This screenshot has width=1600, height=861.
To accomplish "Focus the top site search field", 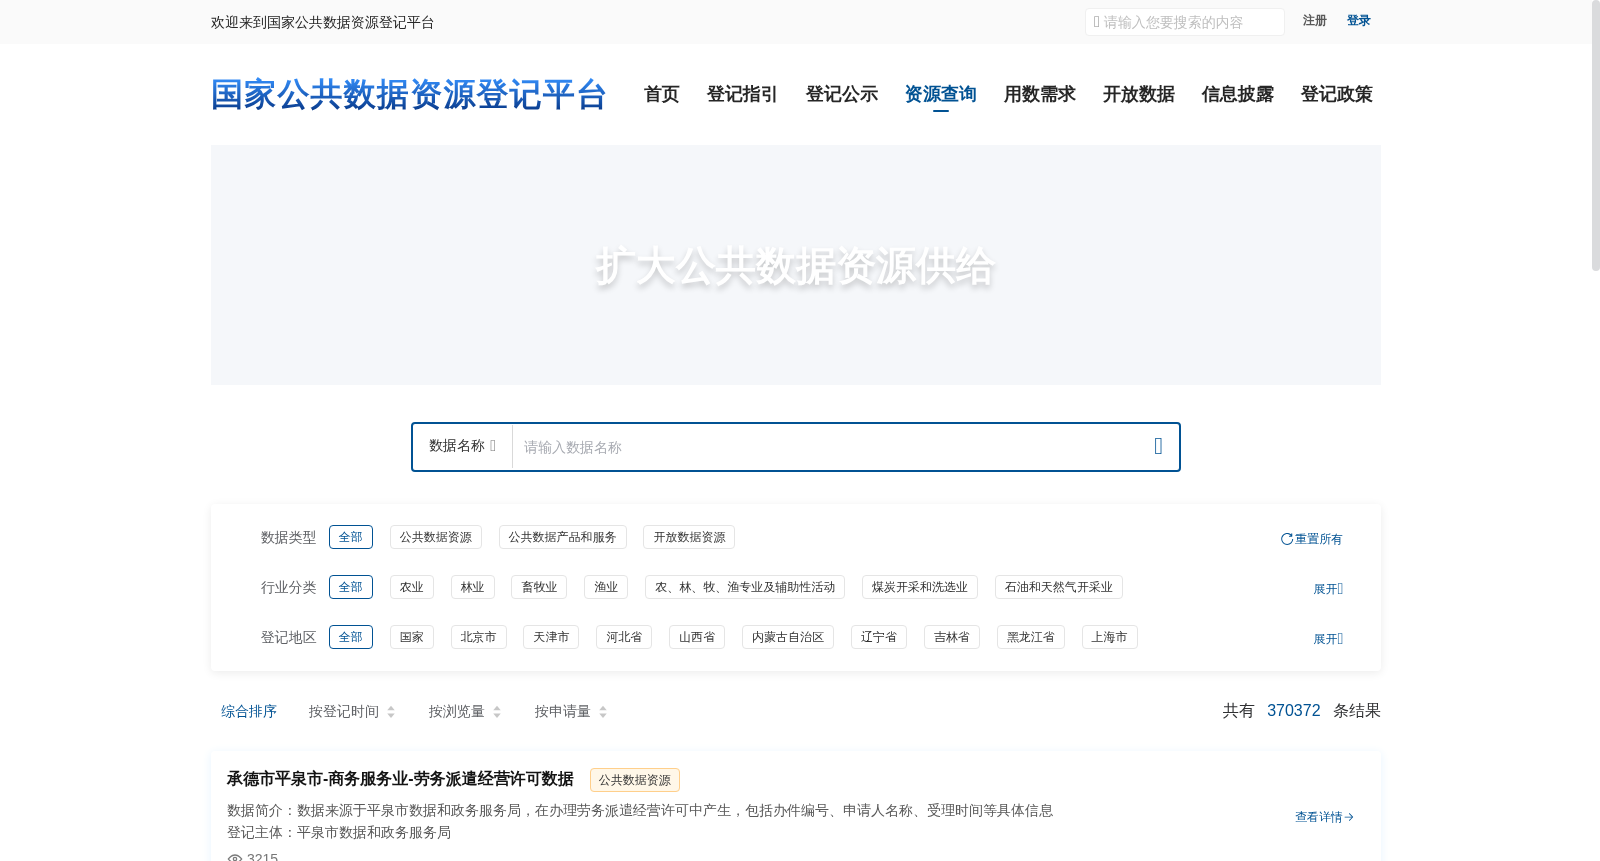I will pyautogui.click(x=1185, y=22).
